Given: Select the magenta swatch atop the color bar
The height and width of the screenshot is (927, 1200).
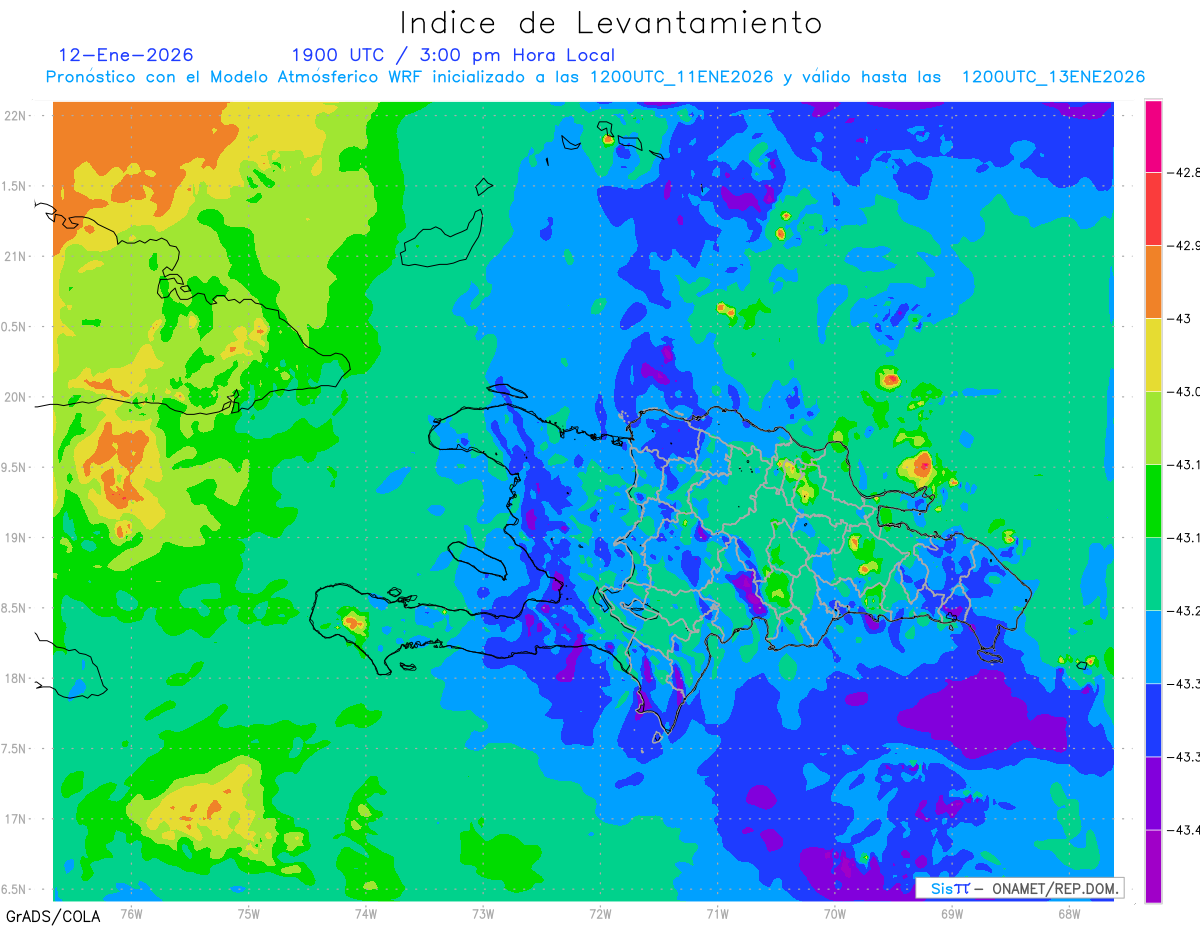Looking at the screenshot, I should click(1153, 136).
